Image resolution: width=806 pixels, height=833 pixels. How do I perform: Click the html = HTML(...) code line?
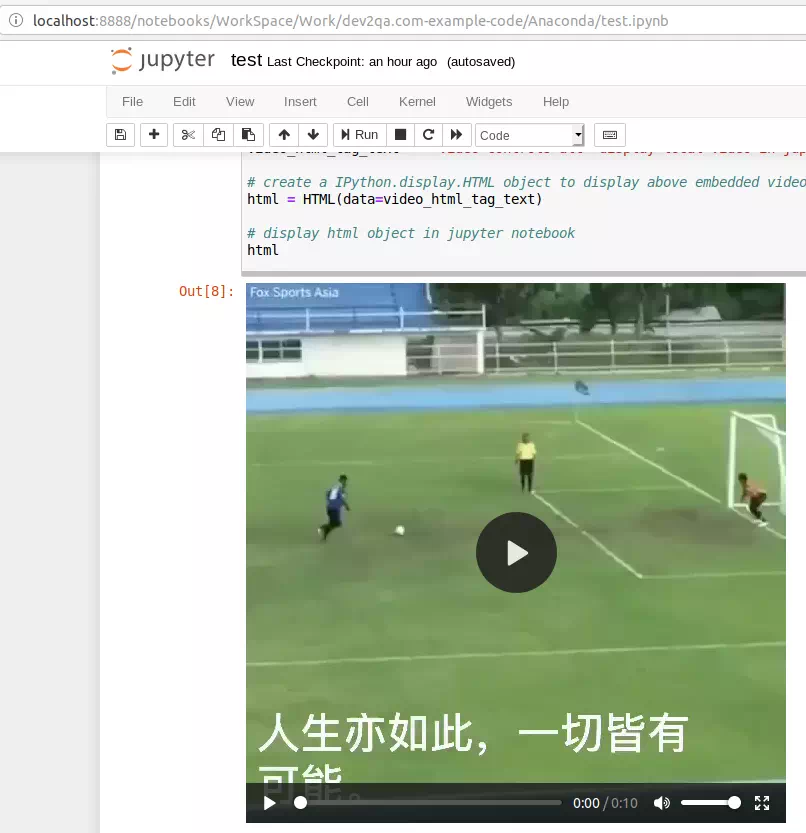[394, 199]
